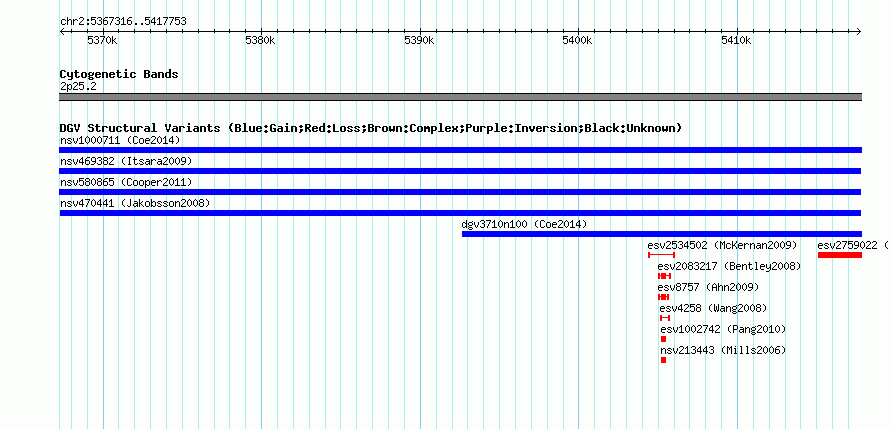The height and width of the screenshot is (429, 890).
Task: Click the Cytogenetic Bands track title
Action: pos(119,74)
